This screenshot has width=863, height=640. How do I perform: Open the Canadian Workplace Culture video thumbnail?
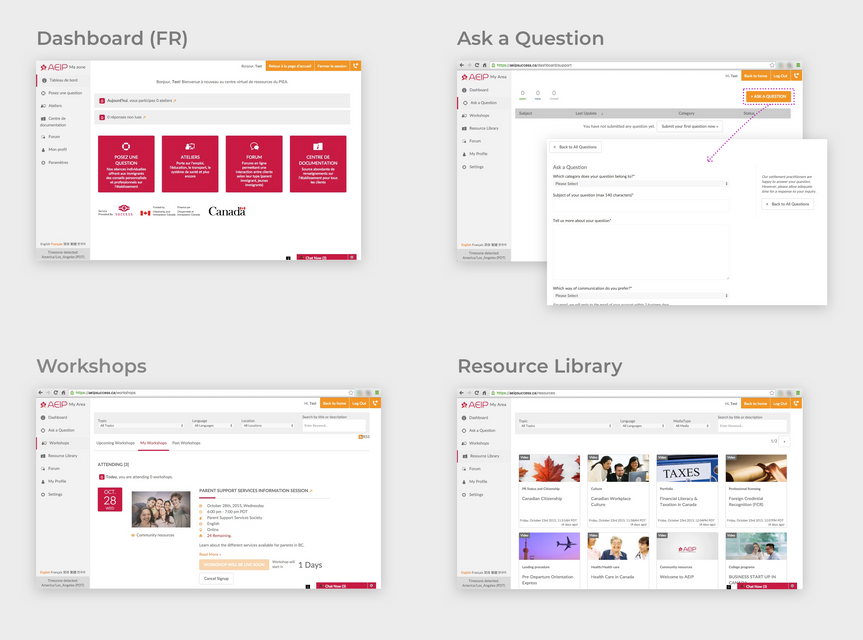(619, 468)
